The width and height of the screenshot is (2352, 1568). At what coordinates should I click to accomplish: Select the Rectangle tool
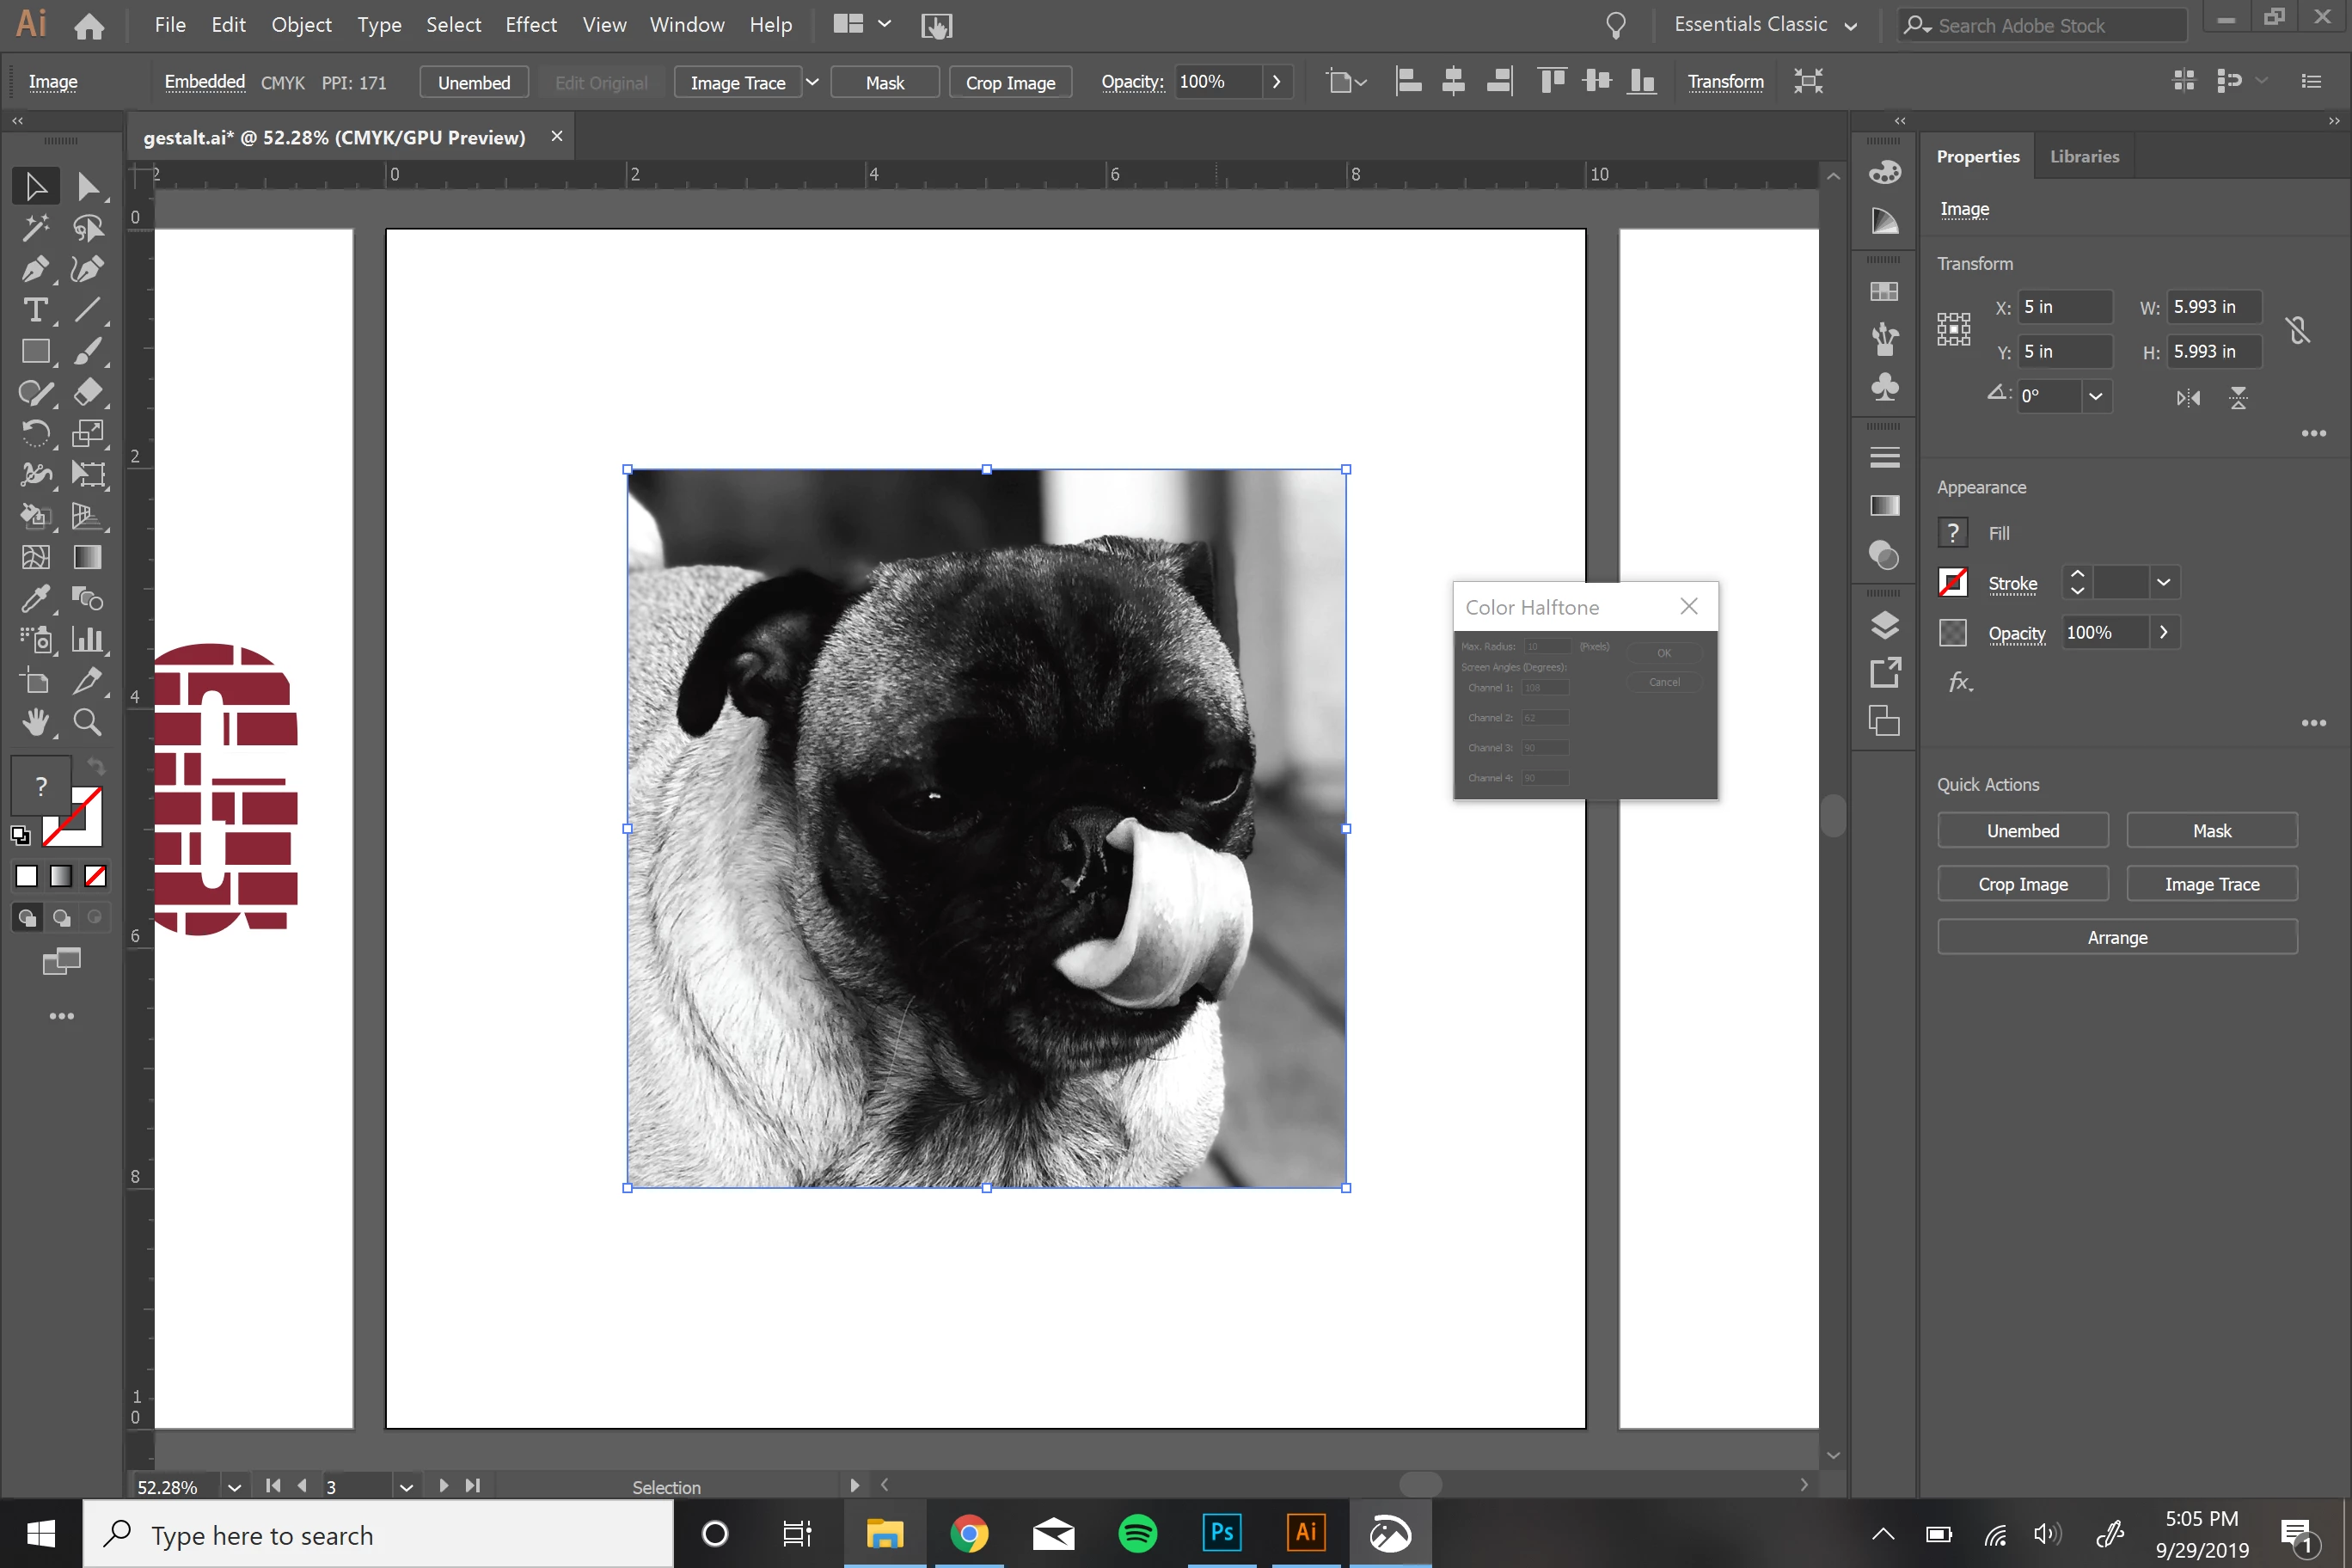[36, 351]
